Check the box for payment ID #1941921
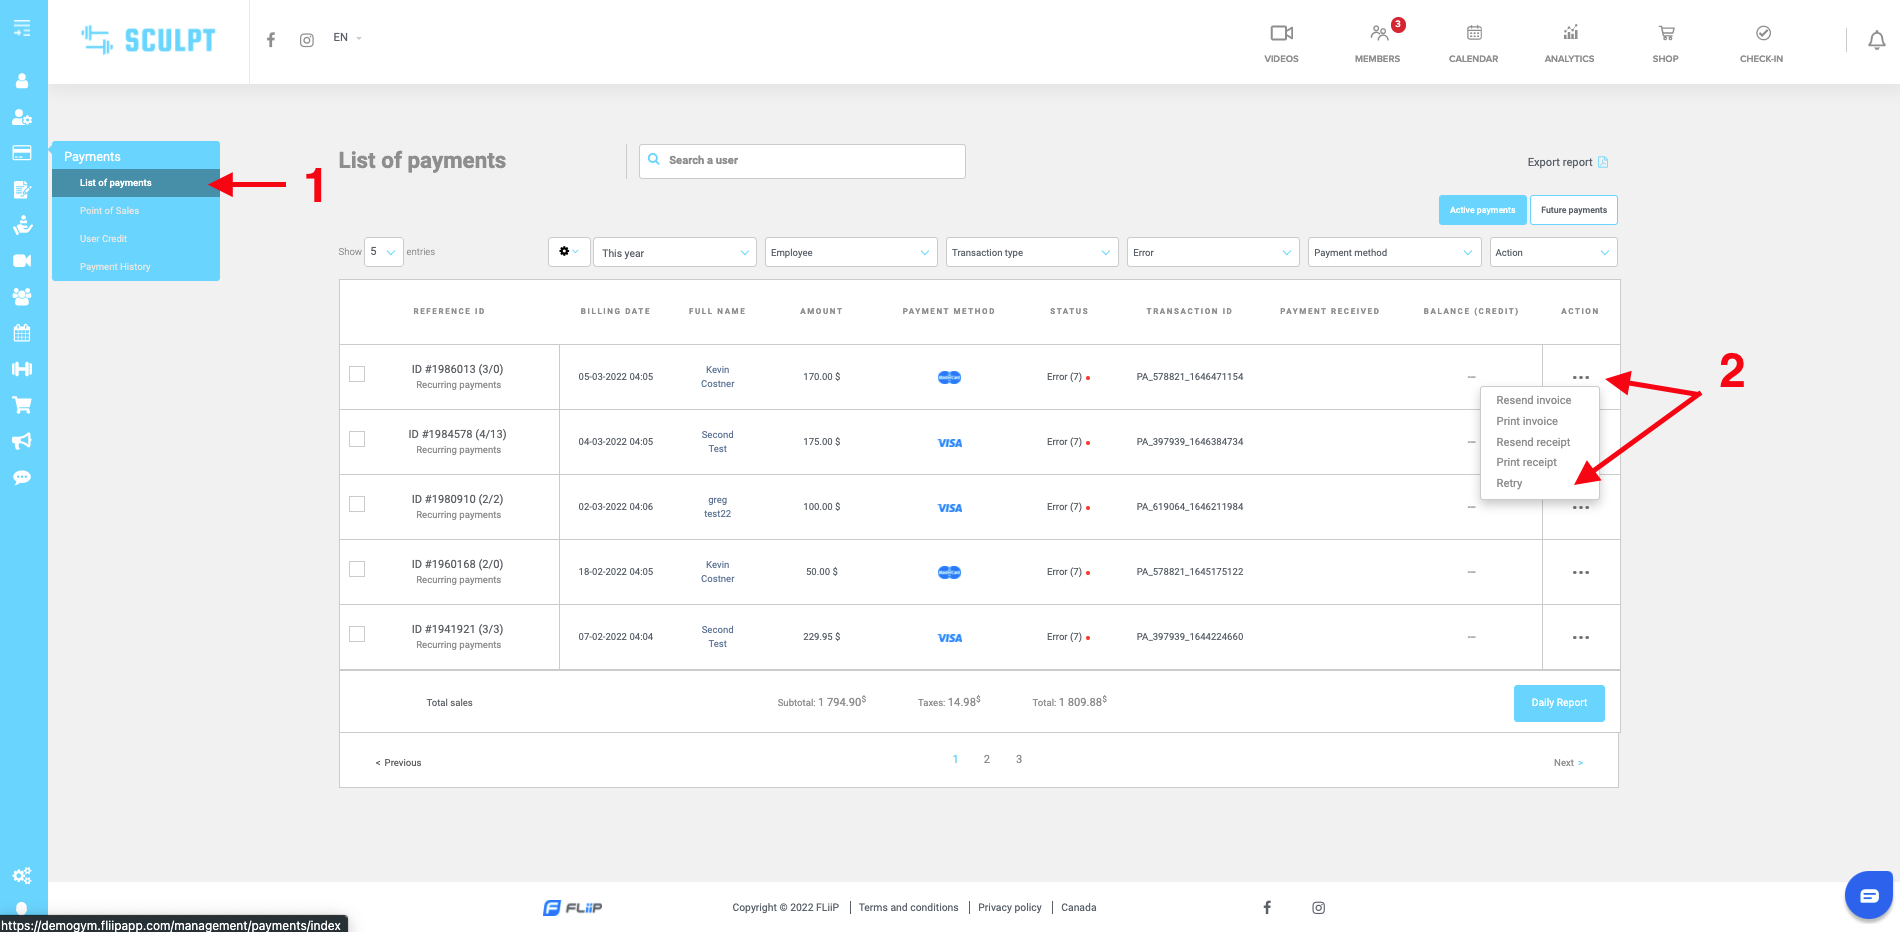 (357, 634)
